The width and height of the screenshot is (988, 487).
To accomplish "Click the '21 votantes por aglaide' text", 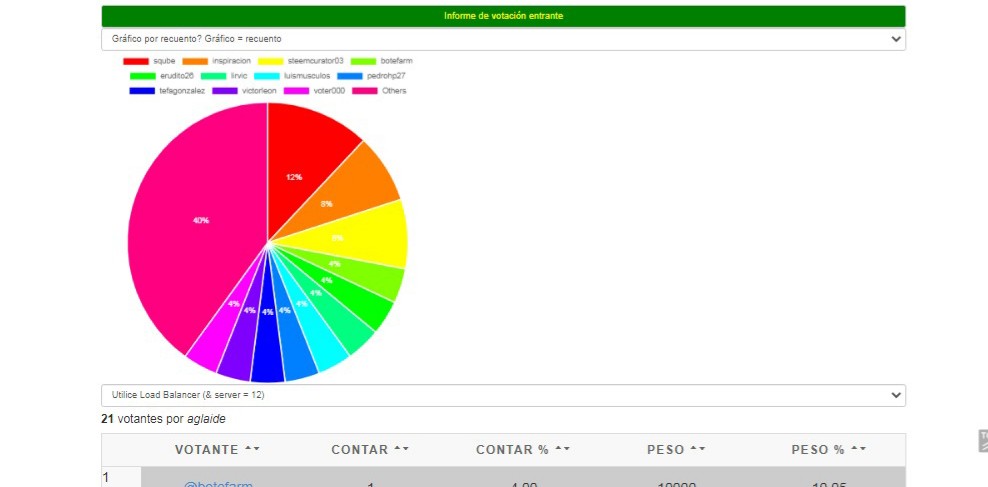I will coord(163,419).
